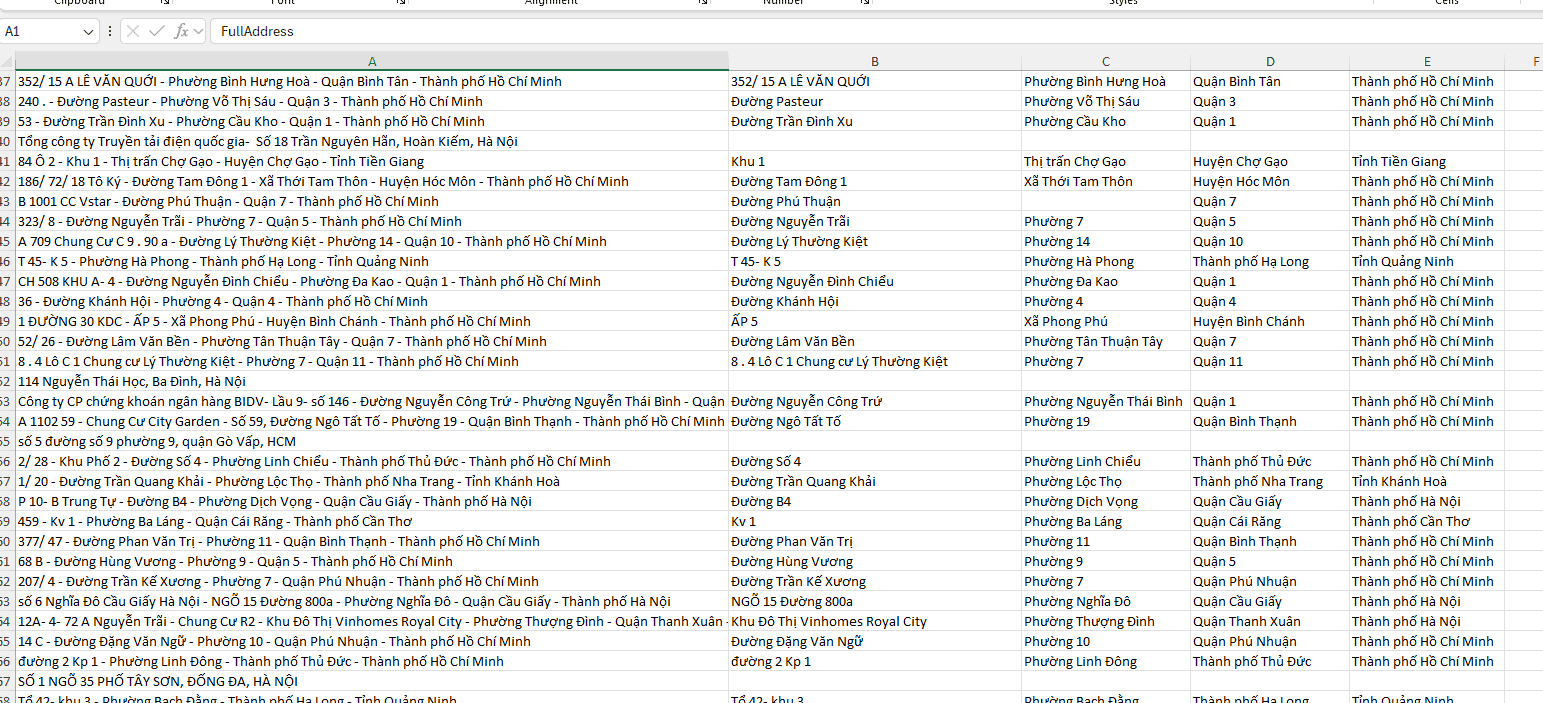Expand the Name Box dropdown arrow
The image size is (1543, 703).
point(88,32)
